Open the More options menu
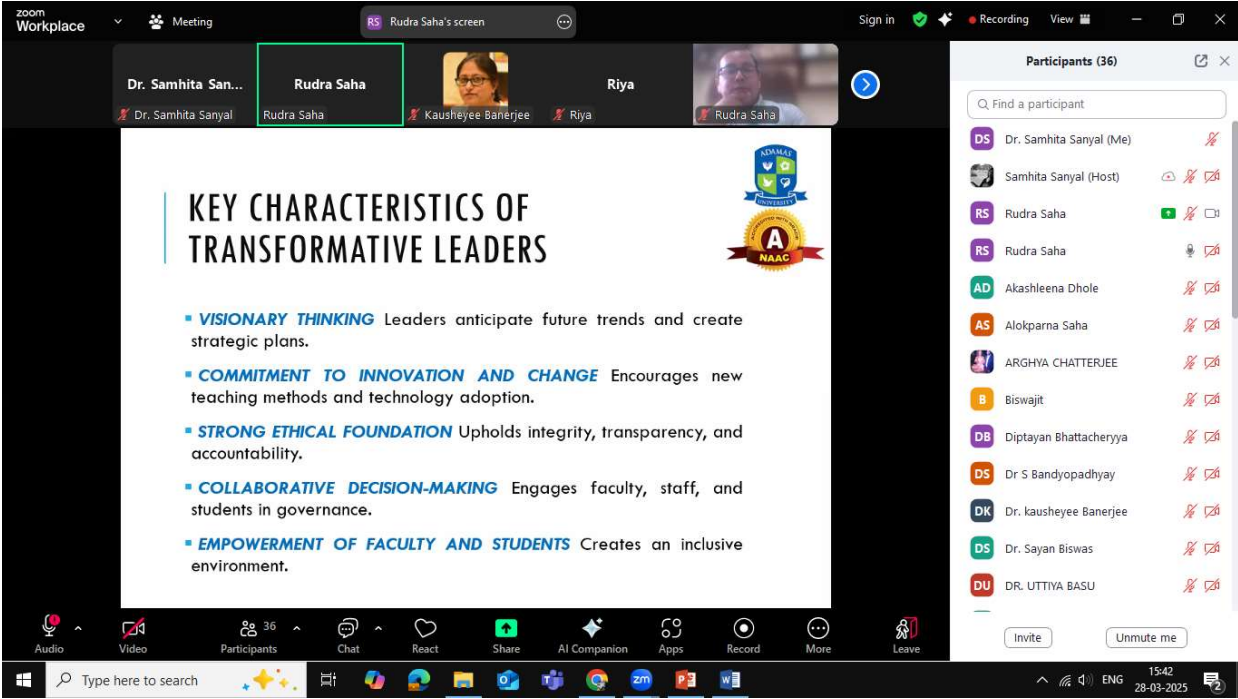 pyautogui.click(x=818, y=635)
